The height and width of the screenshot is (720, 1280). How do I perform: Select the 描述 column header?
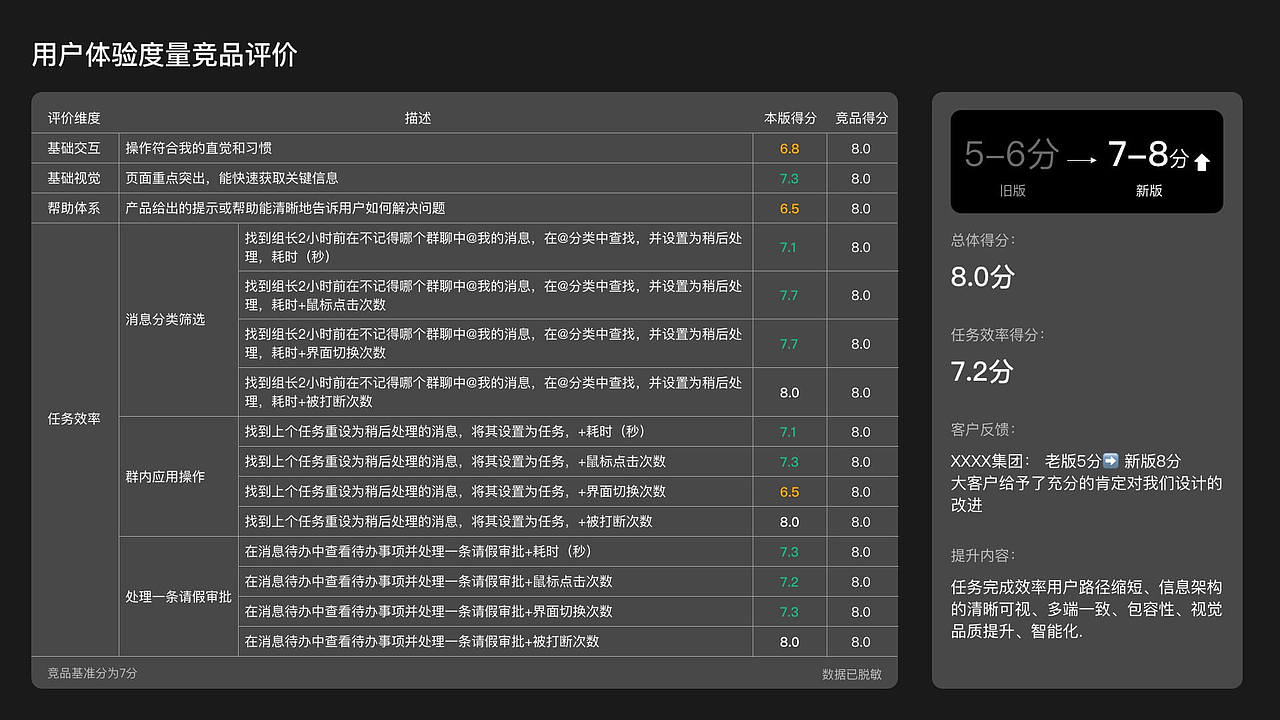418,117
